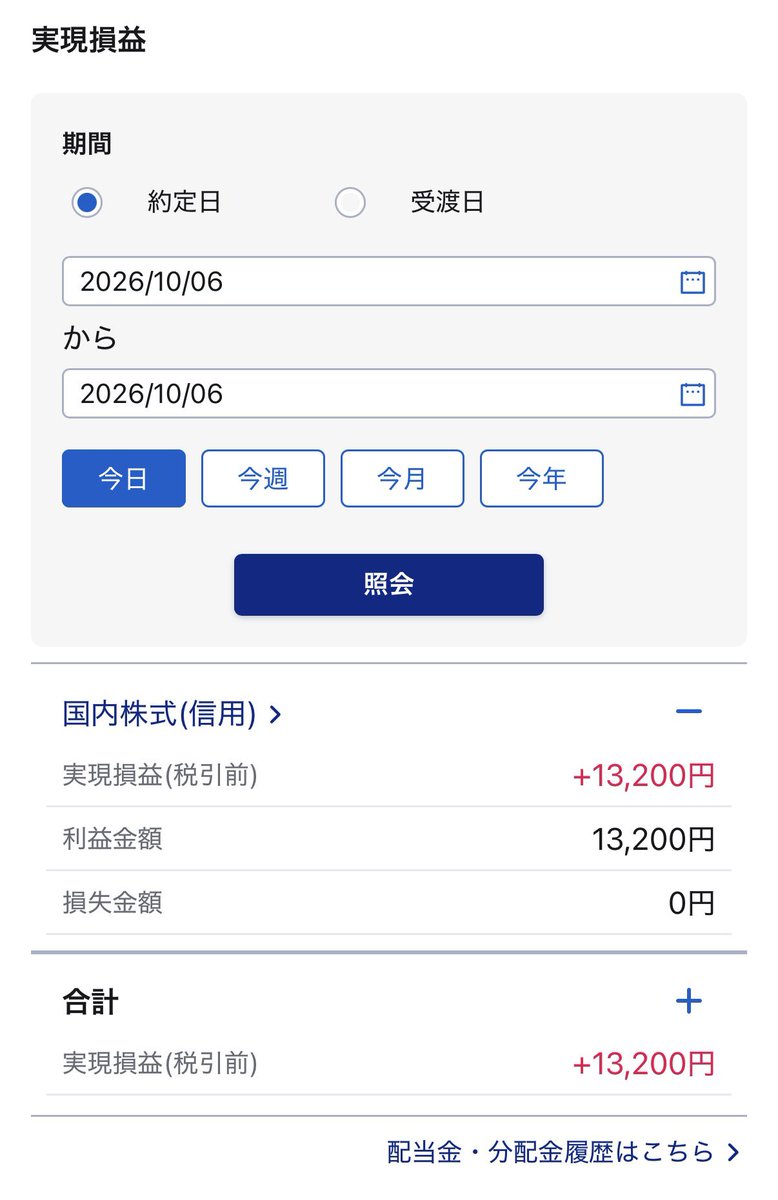
Task: Open calendar picker for end date
Action: (x=692, y=394)
